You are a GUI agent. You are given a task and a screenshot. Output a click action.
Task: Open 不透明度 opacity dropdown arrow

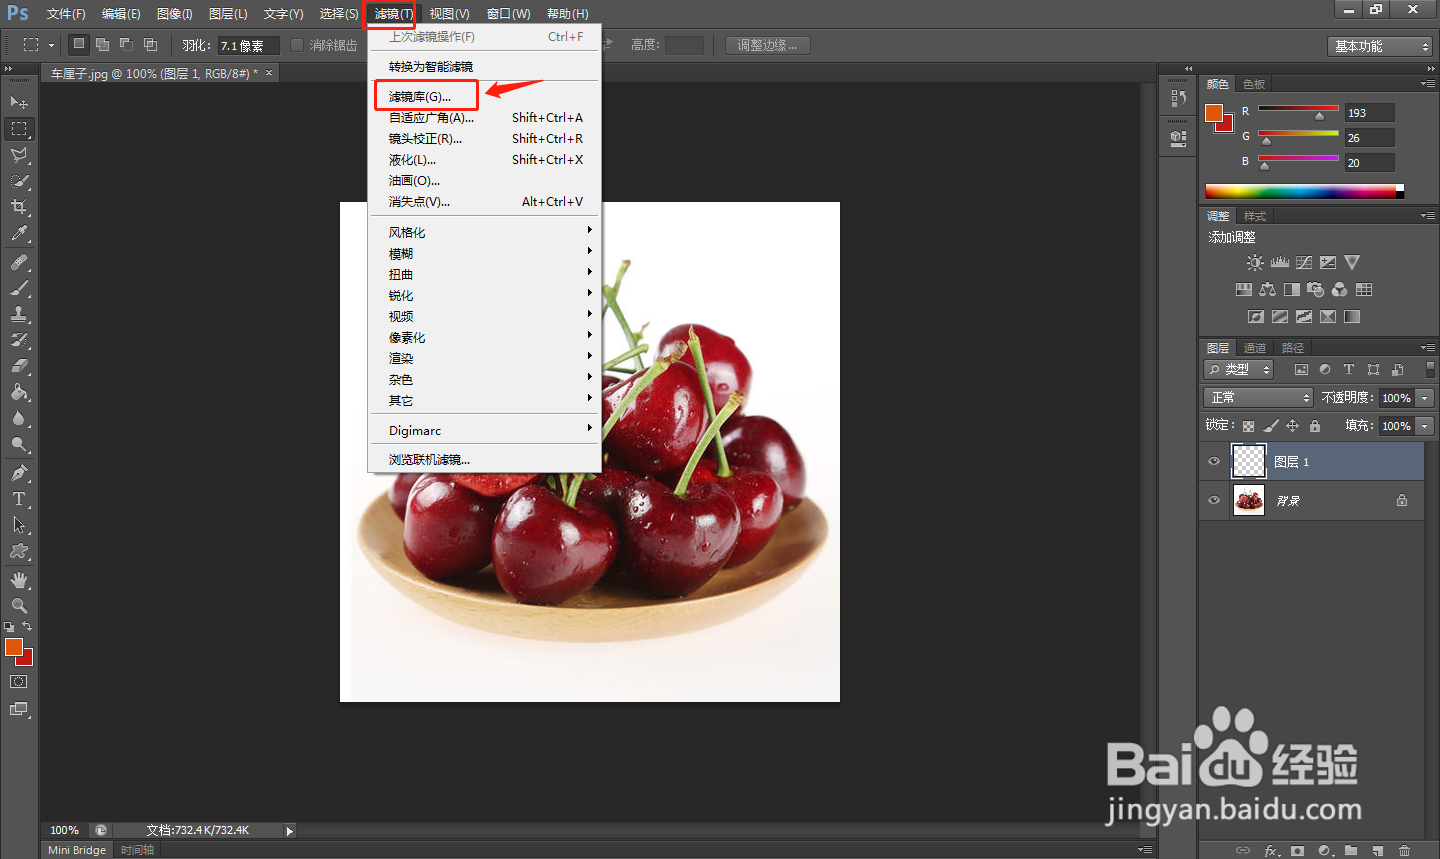[x=1425, y=398]
